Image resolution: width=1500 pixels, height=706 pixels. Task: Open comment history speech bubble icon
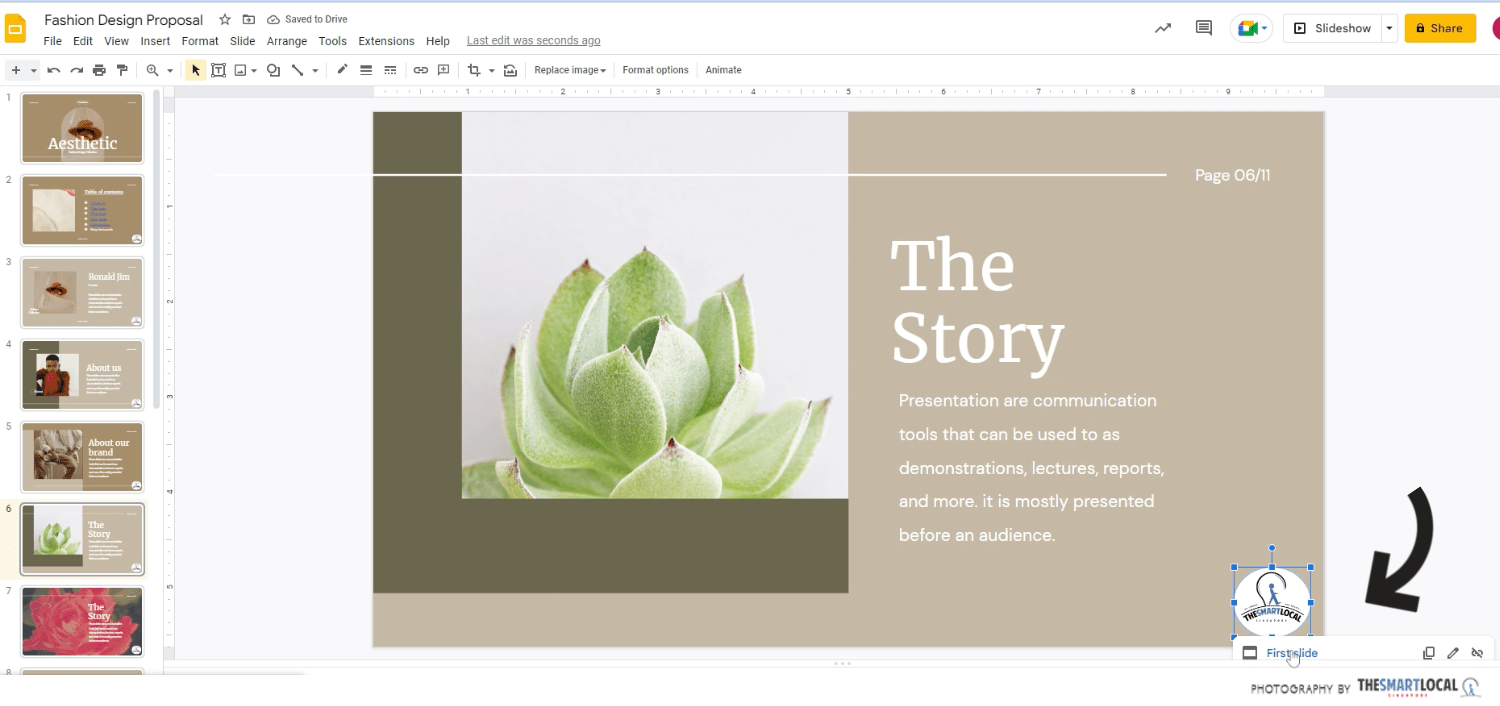tap(1204, 28)
